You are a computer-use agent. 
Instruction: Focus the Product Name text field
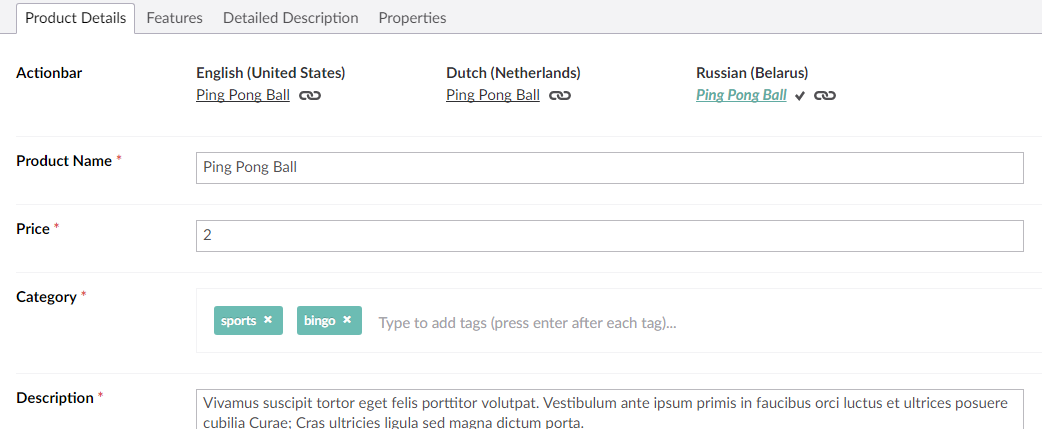pos(609,168)
